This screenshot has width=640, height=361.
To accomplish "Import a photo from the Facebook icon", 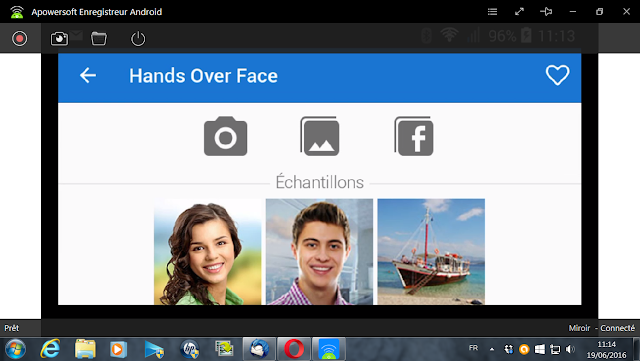I will coord(414,136).
